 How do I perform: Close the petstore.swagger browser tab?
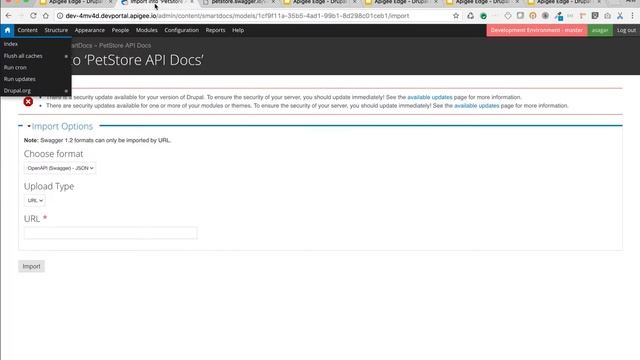point(273,2)
